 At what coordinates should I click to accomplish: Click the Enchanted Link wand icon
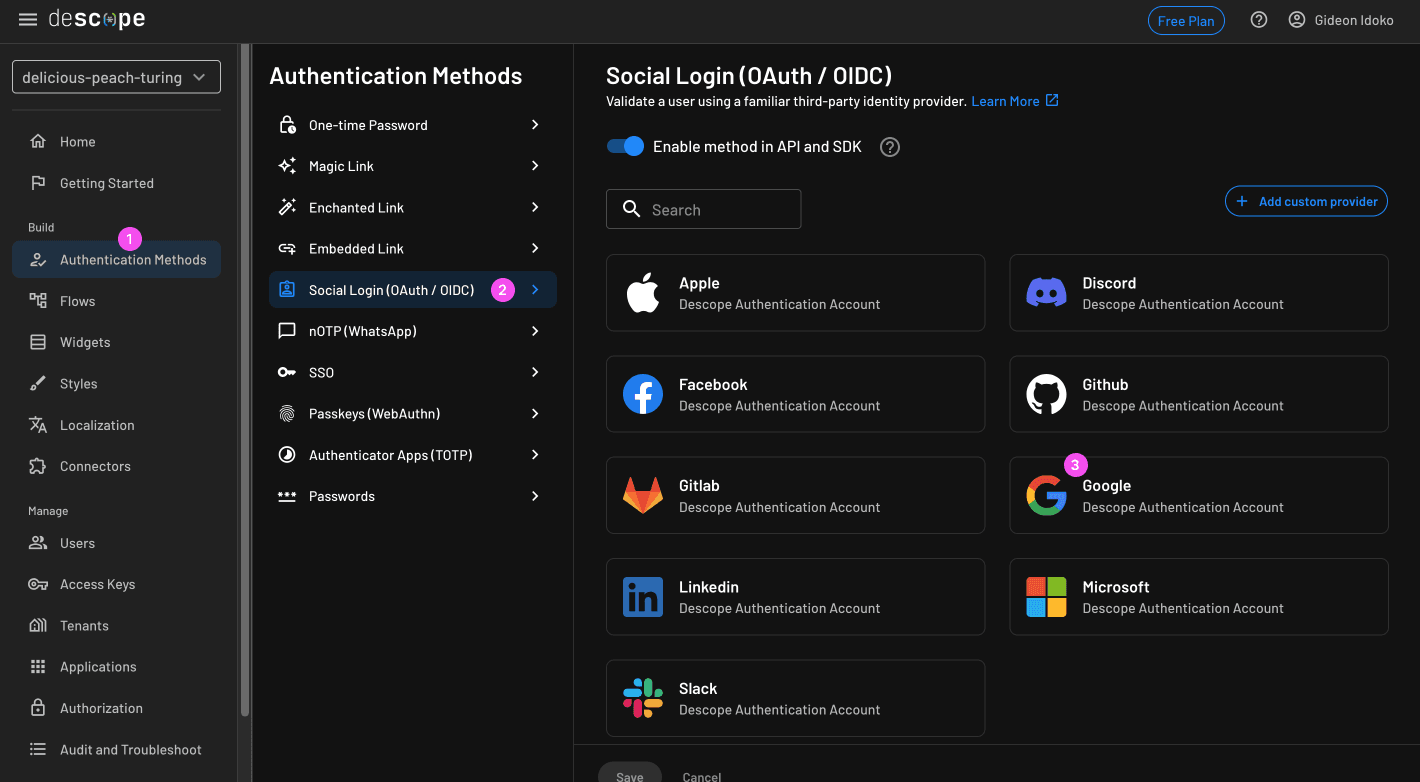[287, 207]
